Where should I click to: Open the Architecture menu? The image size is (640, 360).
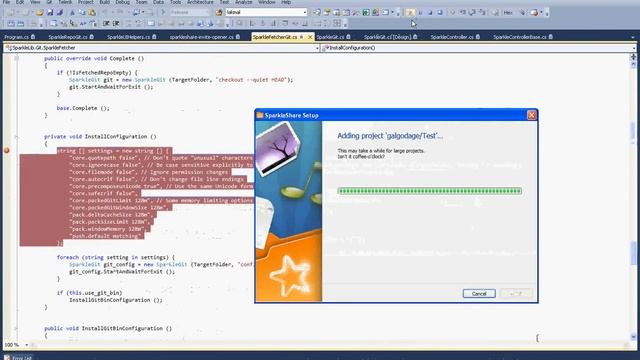[200, 2]
